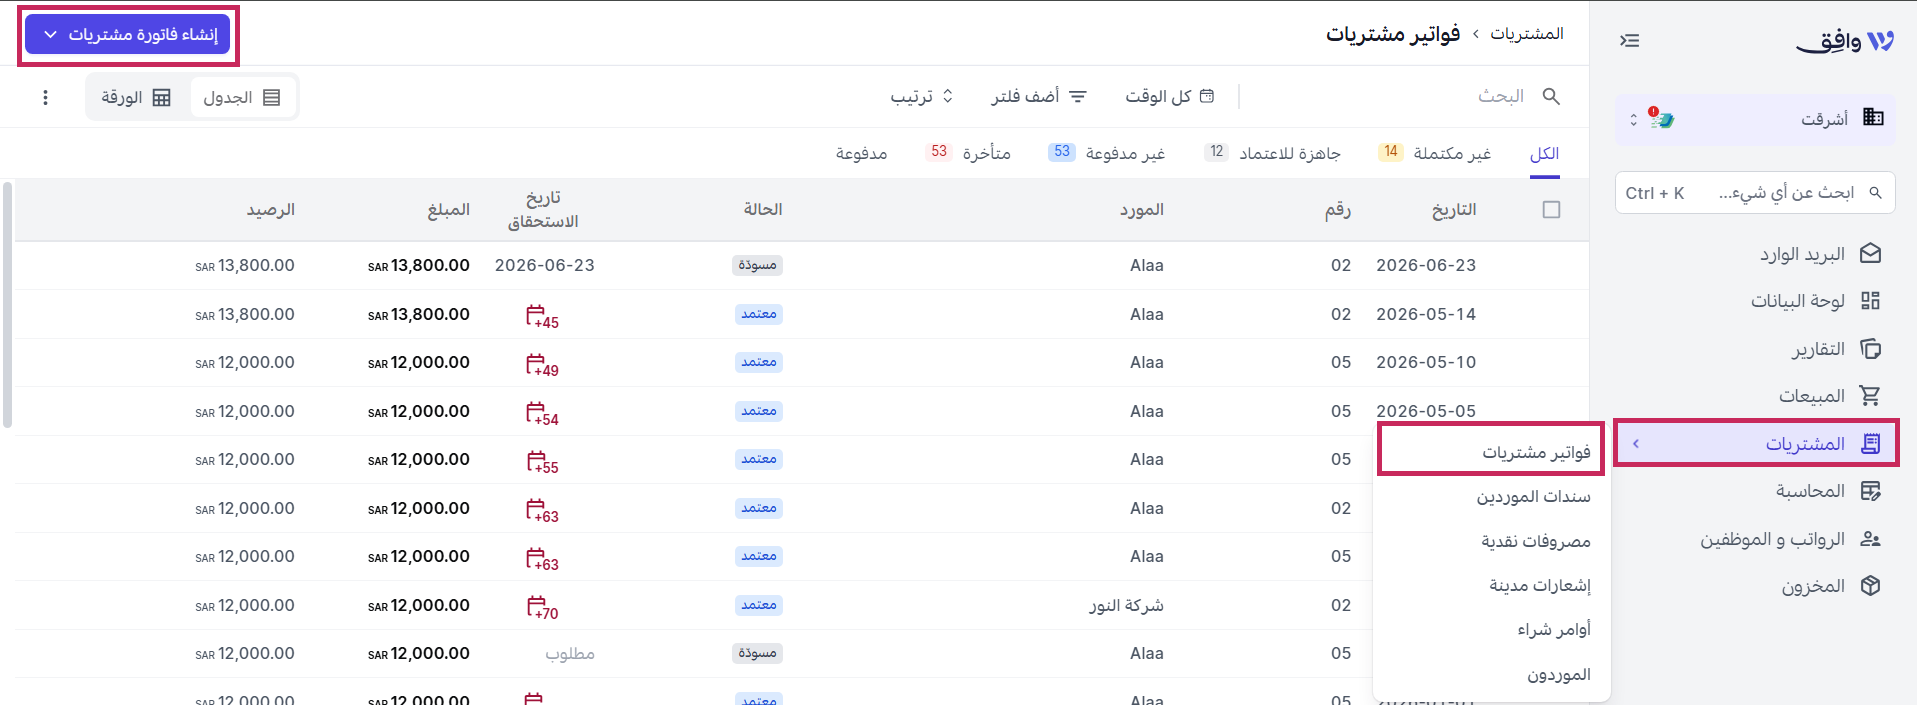Viewport: 1917px width, 705px height.
Task: Open the Dashboard (لوحة البيانات) icon
Action: pos(1871,301)
